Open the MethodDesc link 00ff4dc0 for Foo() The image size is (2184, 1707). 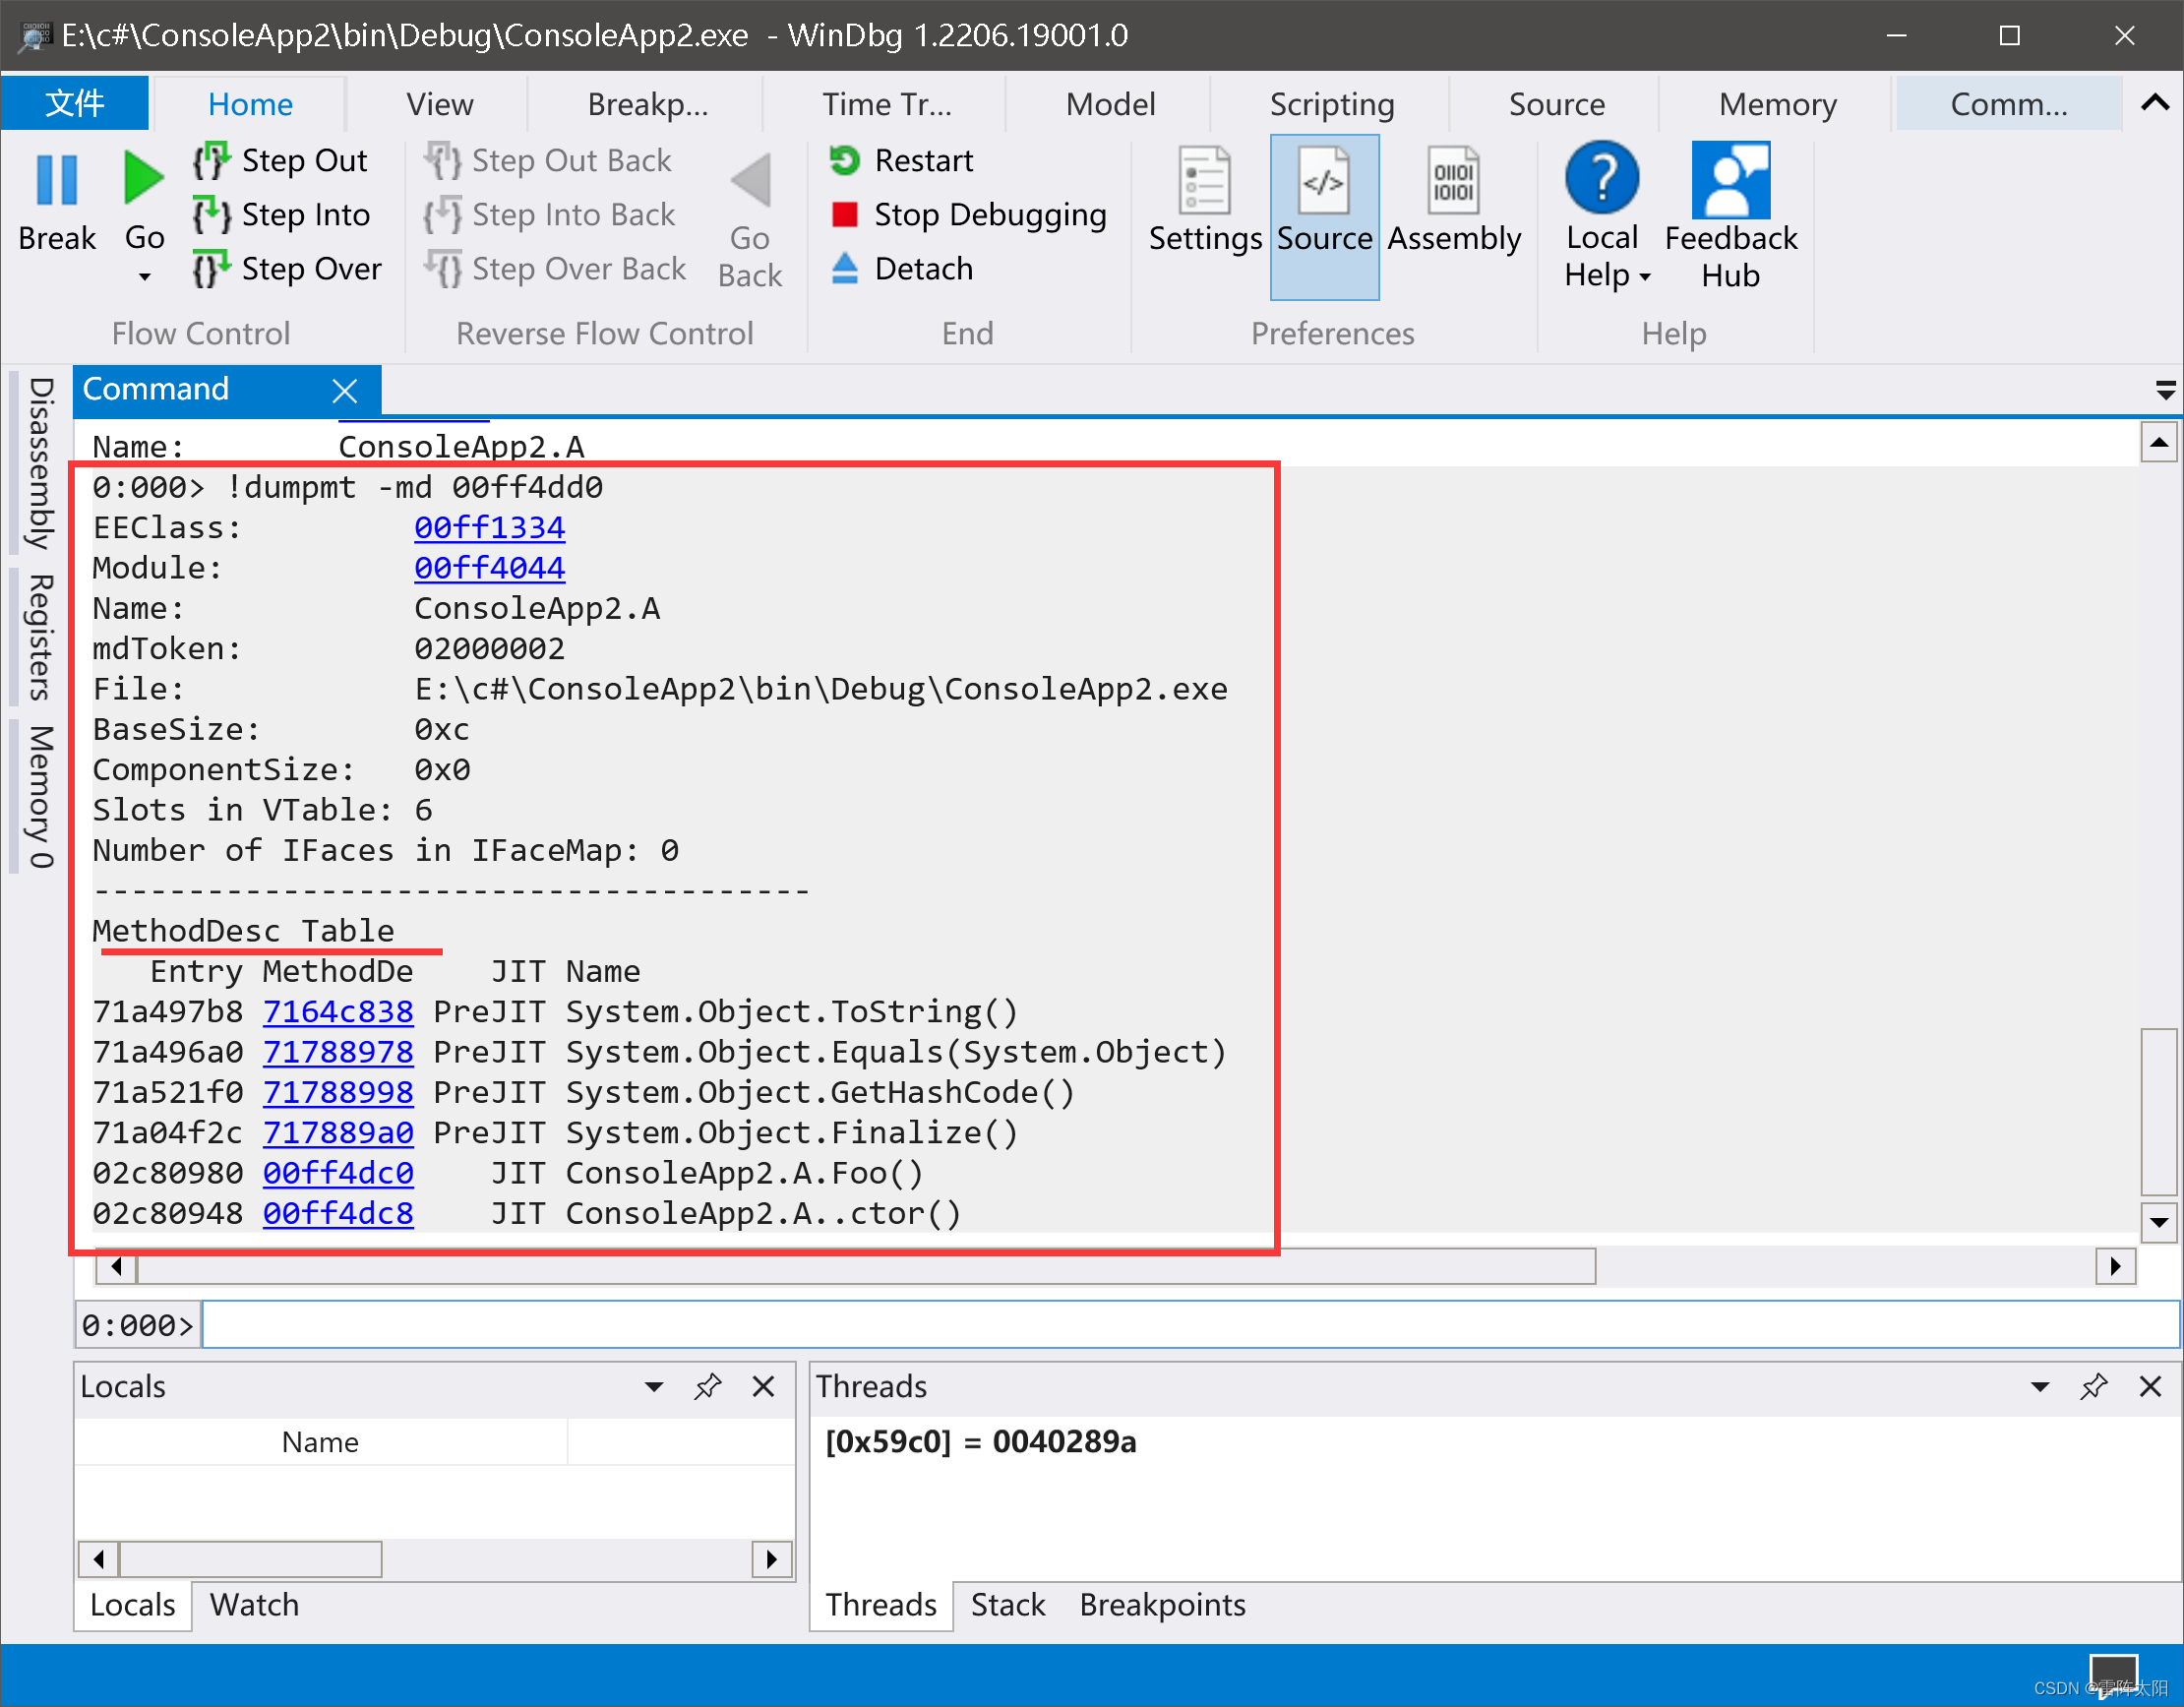[x=338, y=1173]
